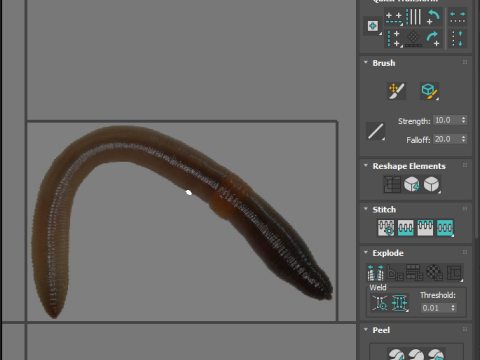480x360 pixels.
Task: Click the Stitch rollout grip handle
Action: coord(465,209)
